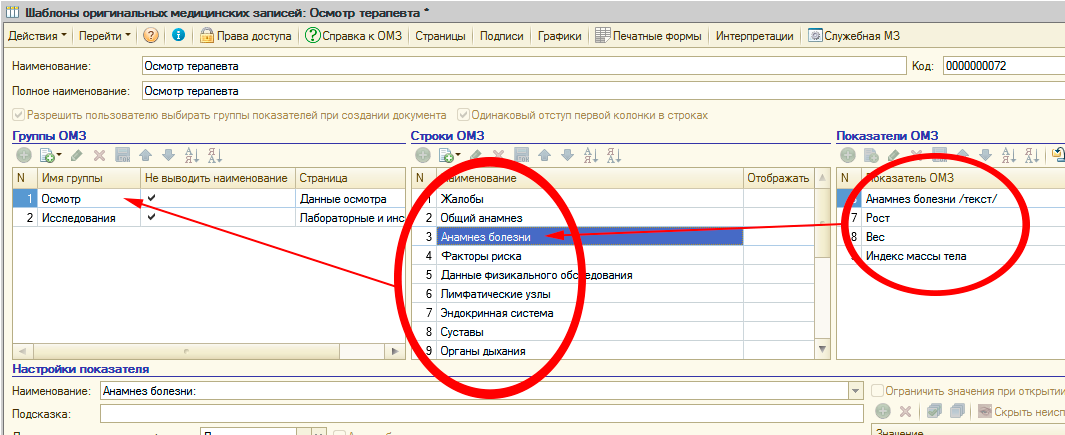
Task: Open the Действия dropdown menu
Action: coord(37,36)
